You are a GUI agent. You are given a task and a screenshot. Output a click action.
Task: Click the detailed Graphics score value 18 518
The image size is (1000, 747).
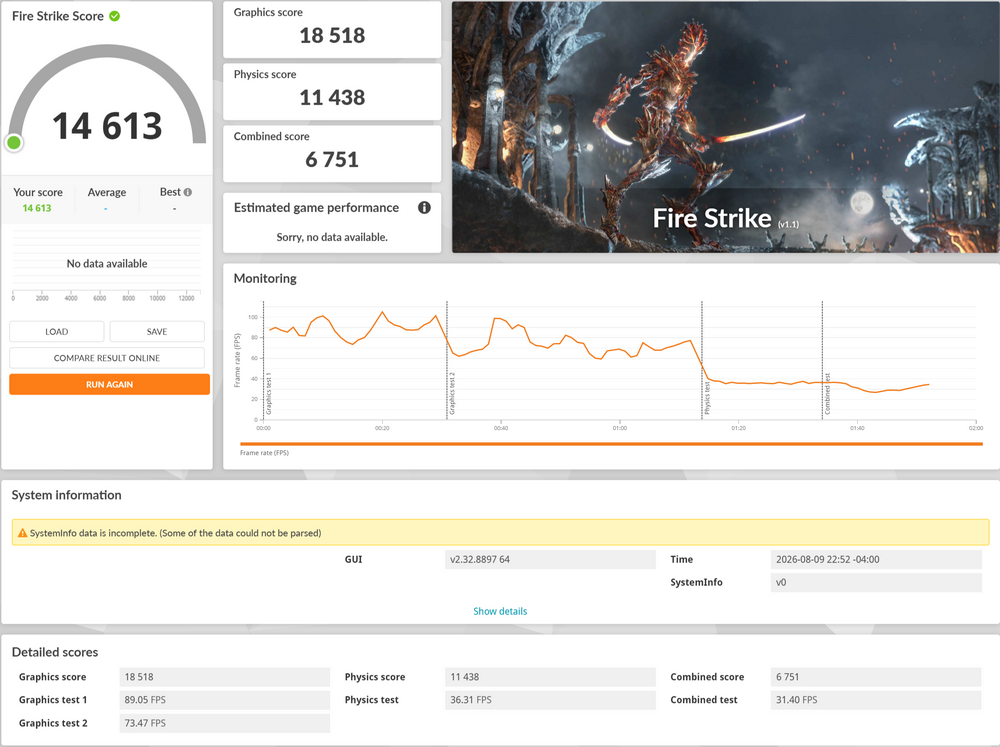(x=224, y=677)
